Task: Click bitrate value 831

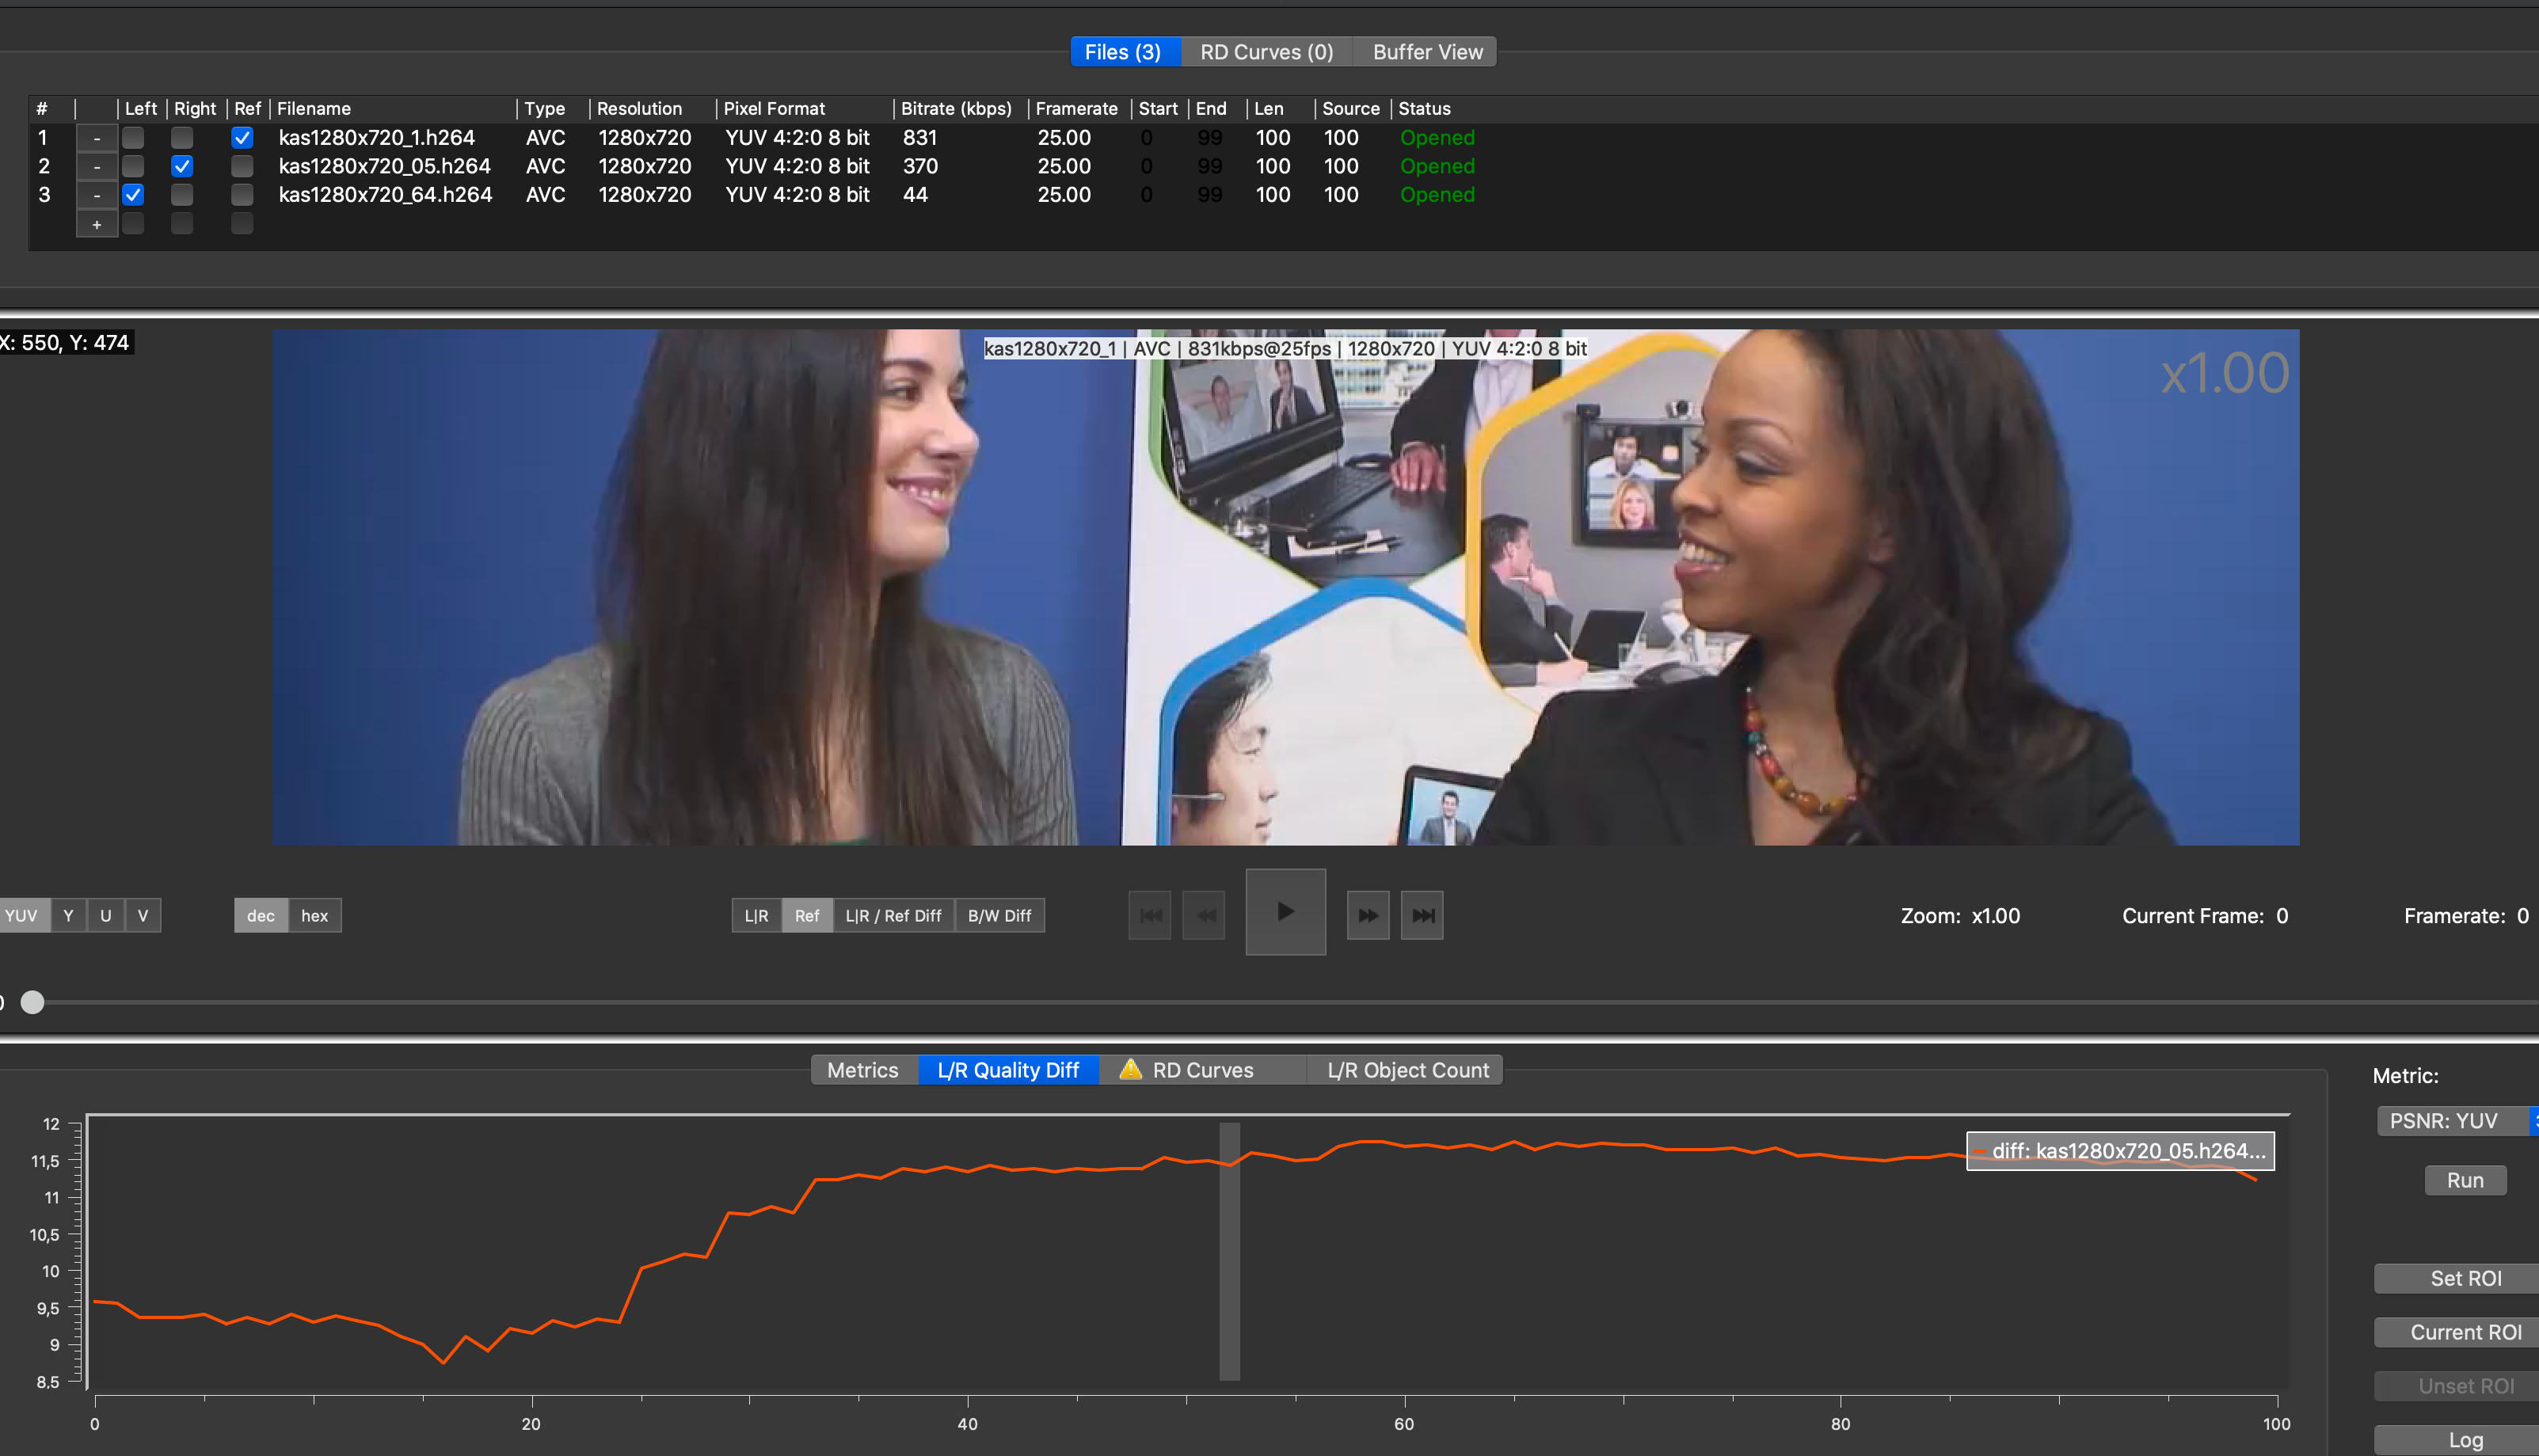Action: (920, 138)
